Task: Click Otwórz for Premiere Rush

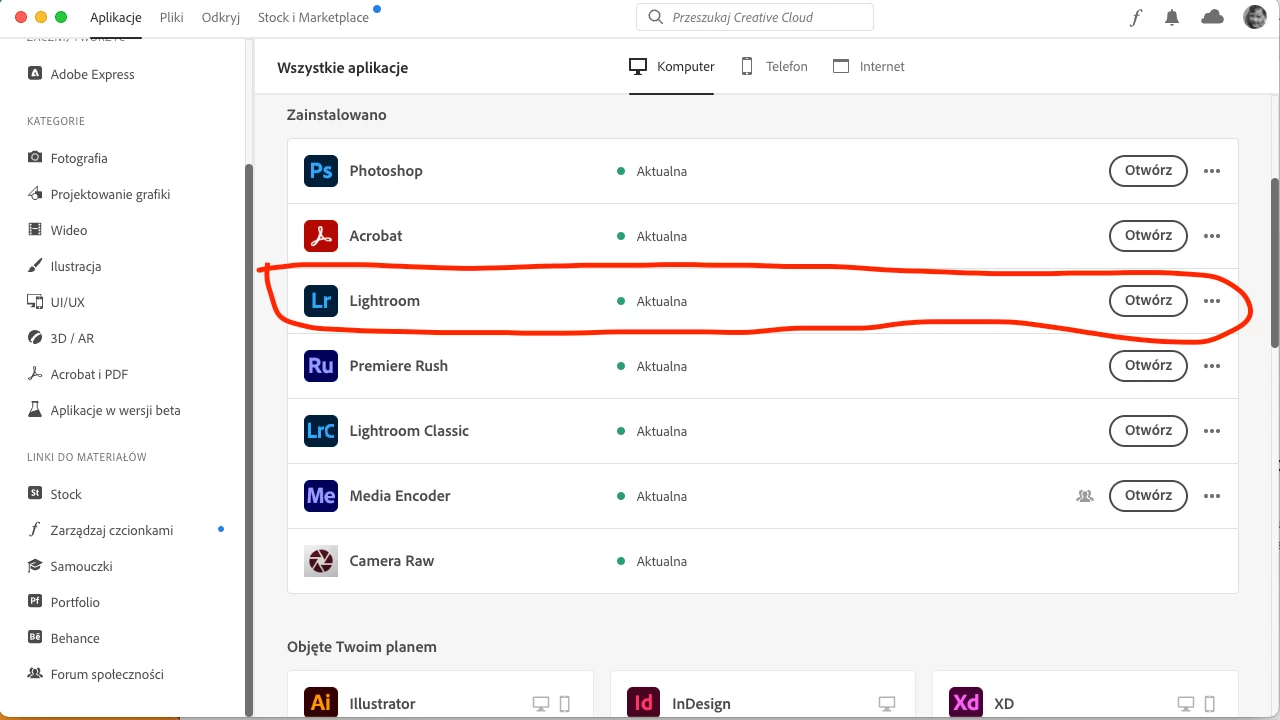Action: tap(1148, 365)
